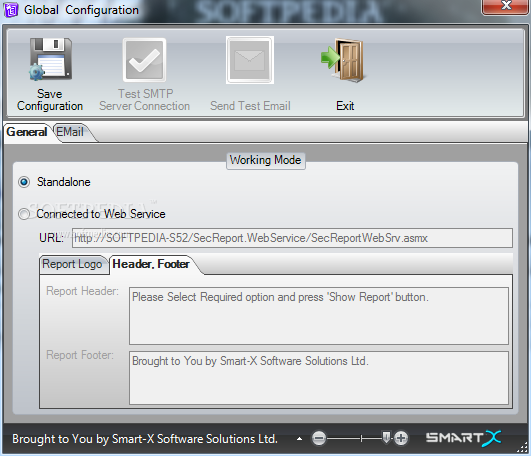
Task: Click the Web Service URL field
Action: coord(292,238)
